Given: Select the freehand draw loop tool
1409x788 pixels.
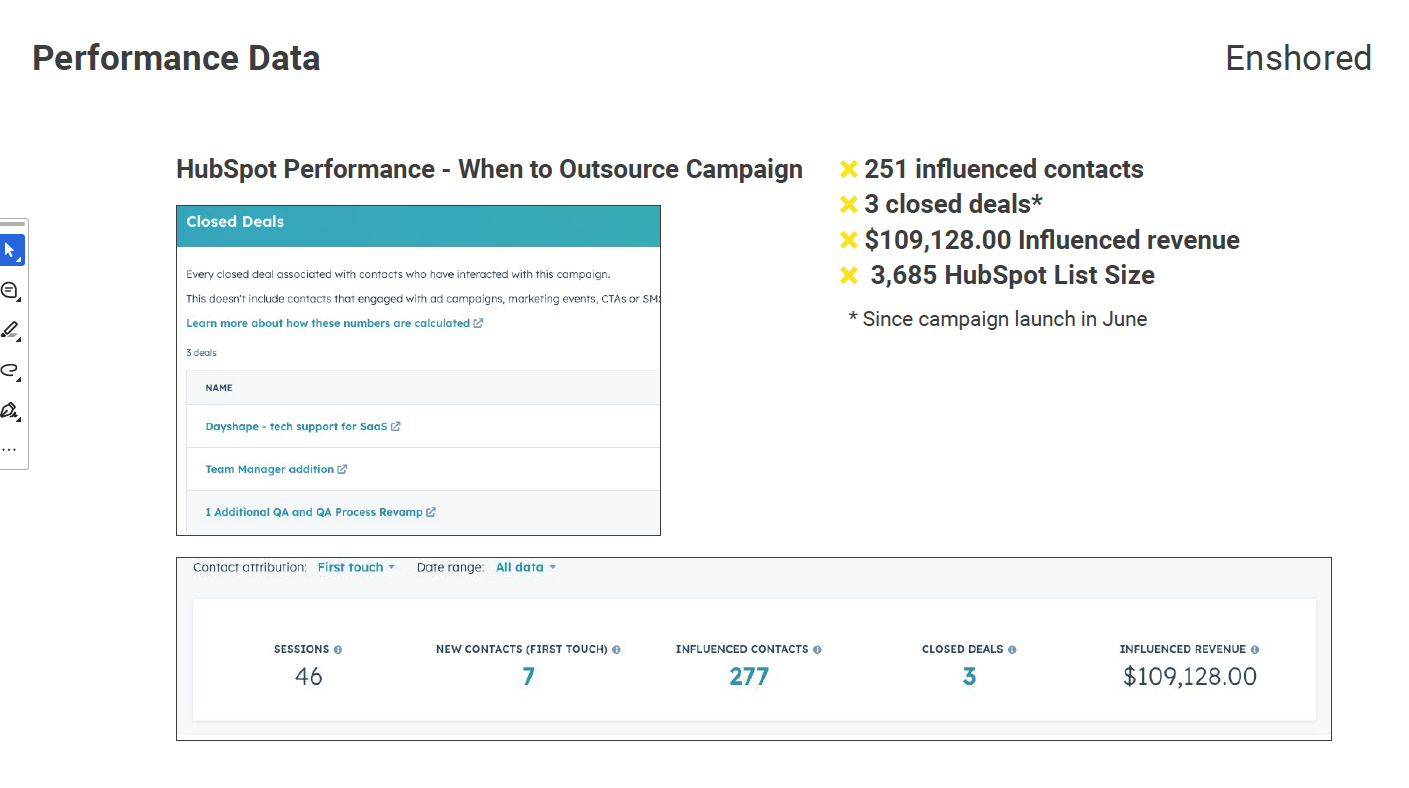Looking at the screenshot, I should click(10, 371).
